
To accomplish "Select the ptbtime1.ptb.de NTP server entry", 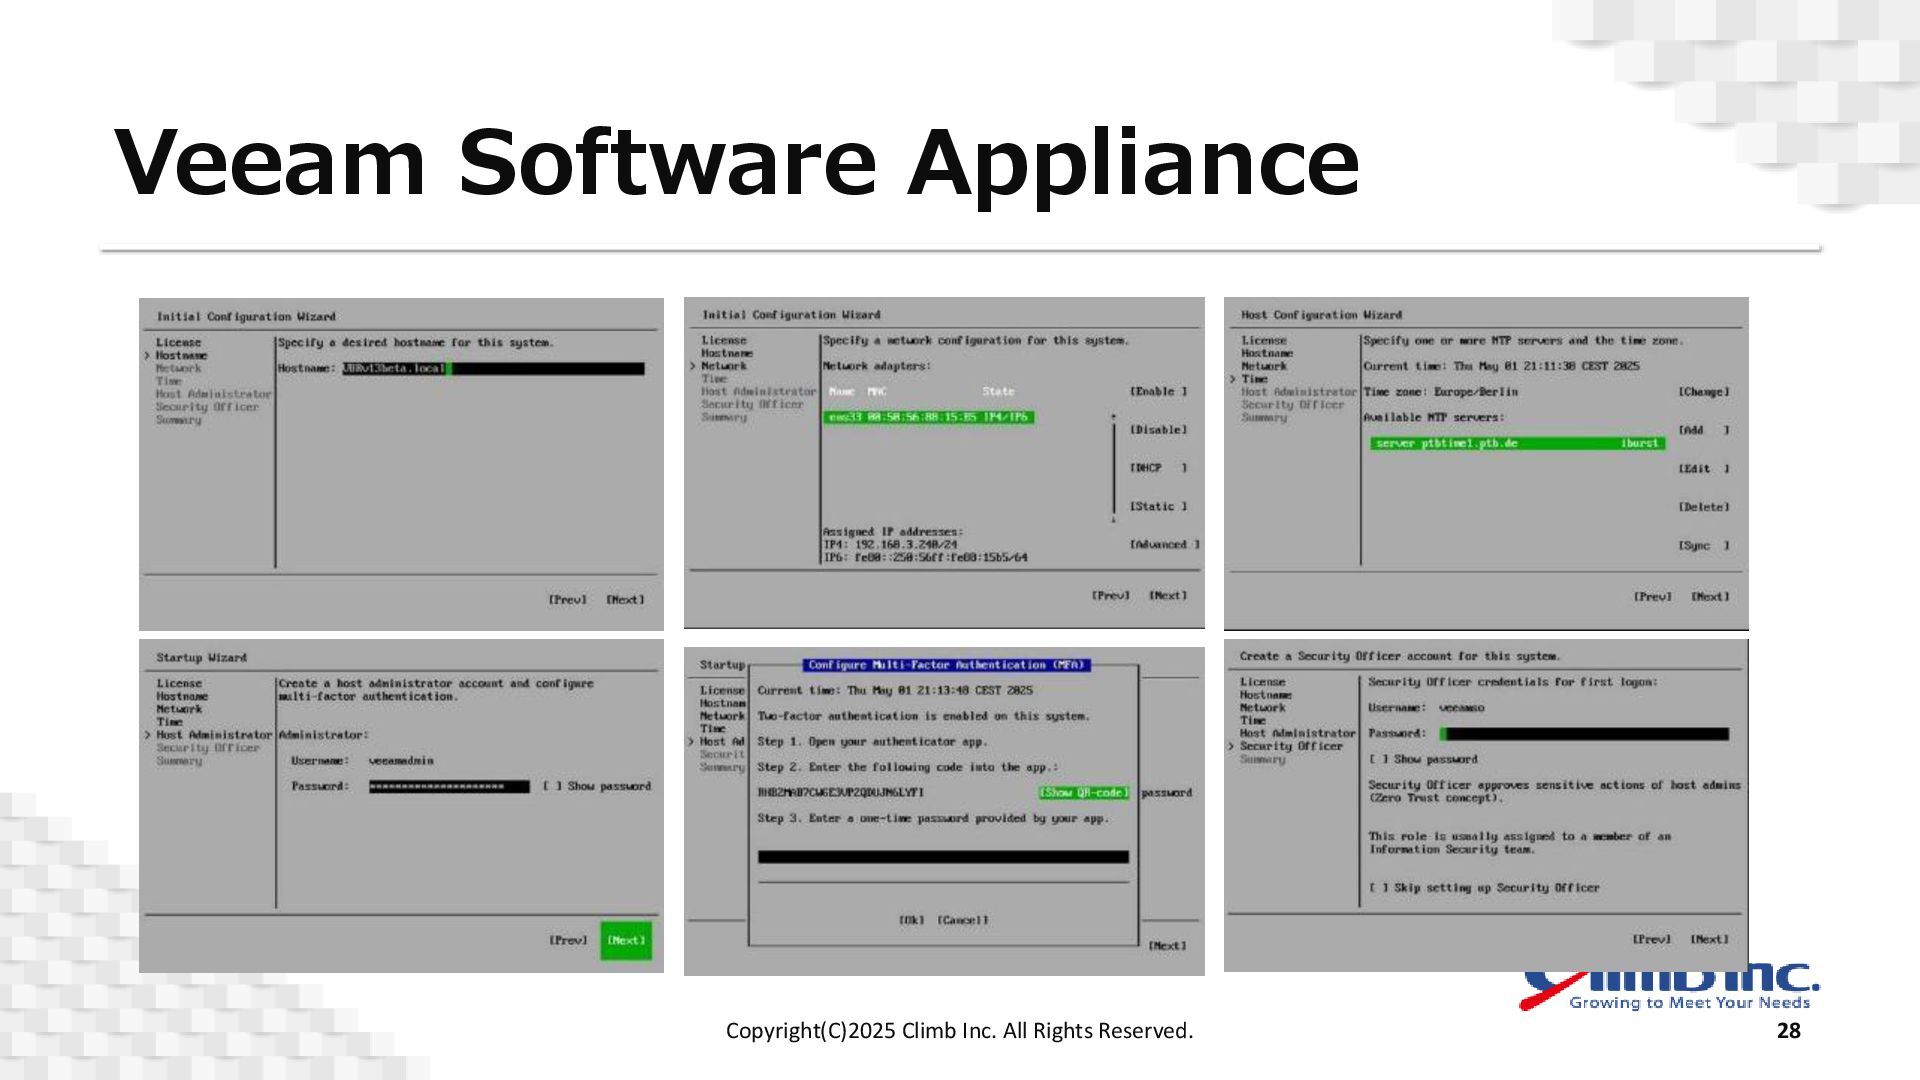I will coord(1516,443).
